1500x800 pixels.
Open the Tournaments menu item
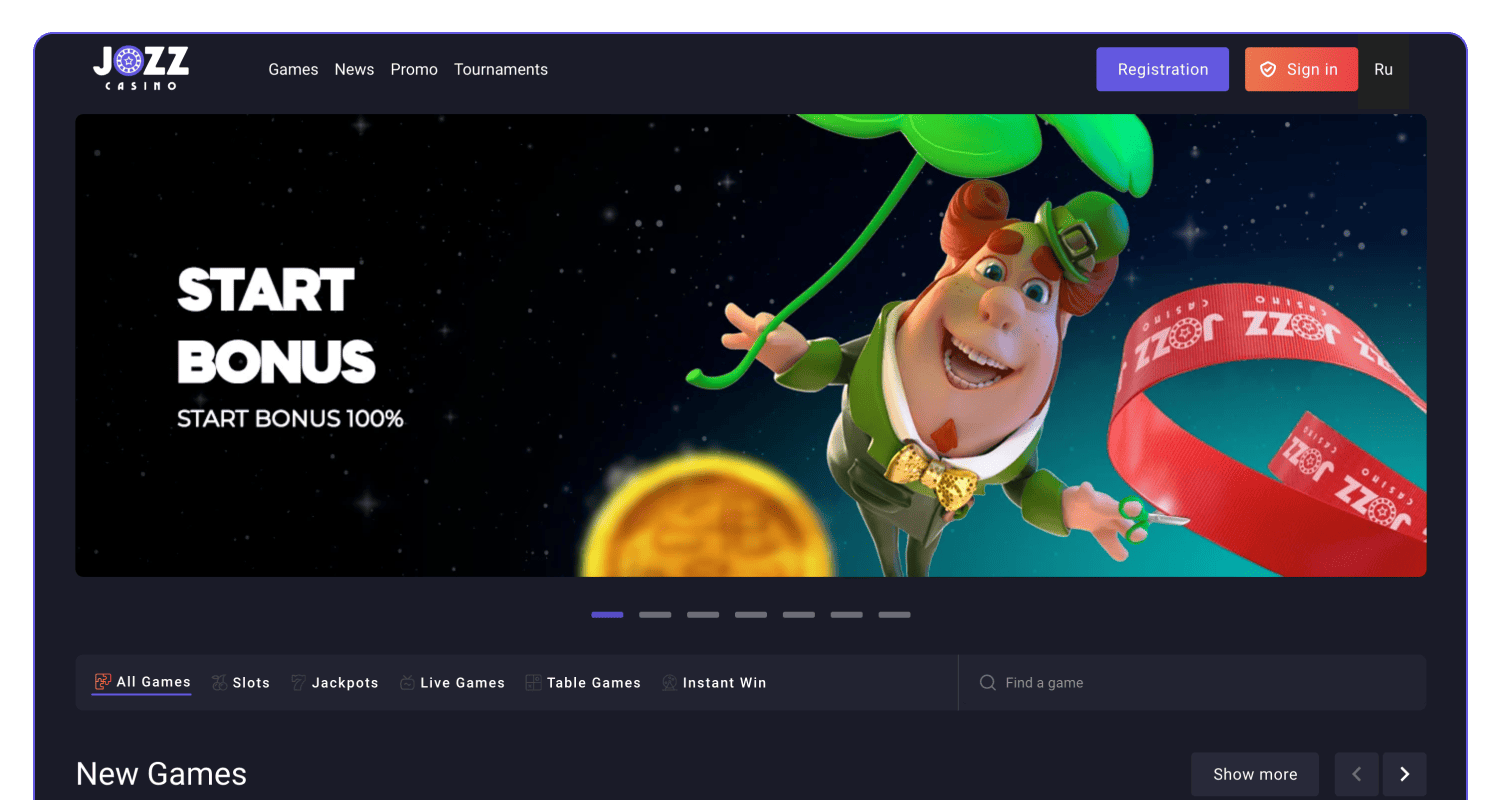(501, 69)
